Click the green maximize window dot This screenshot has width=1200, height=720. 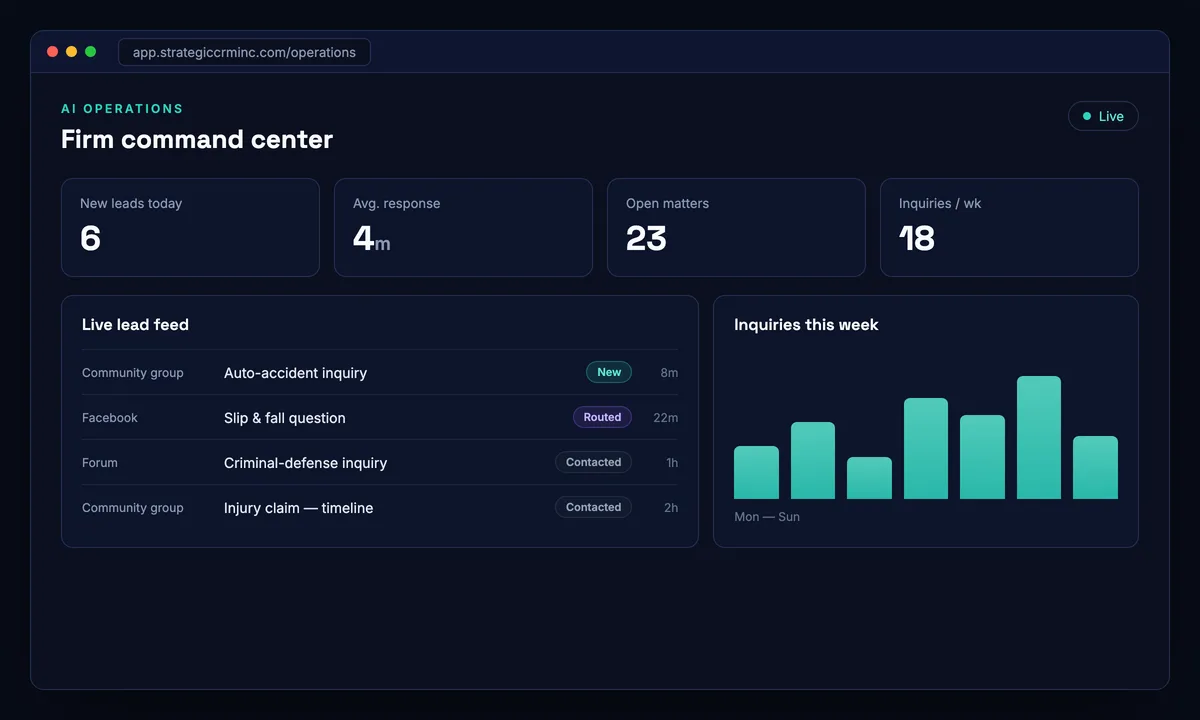point(90,52)
